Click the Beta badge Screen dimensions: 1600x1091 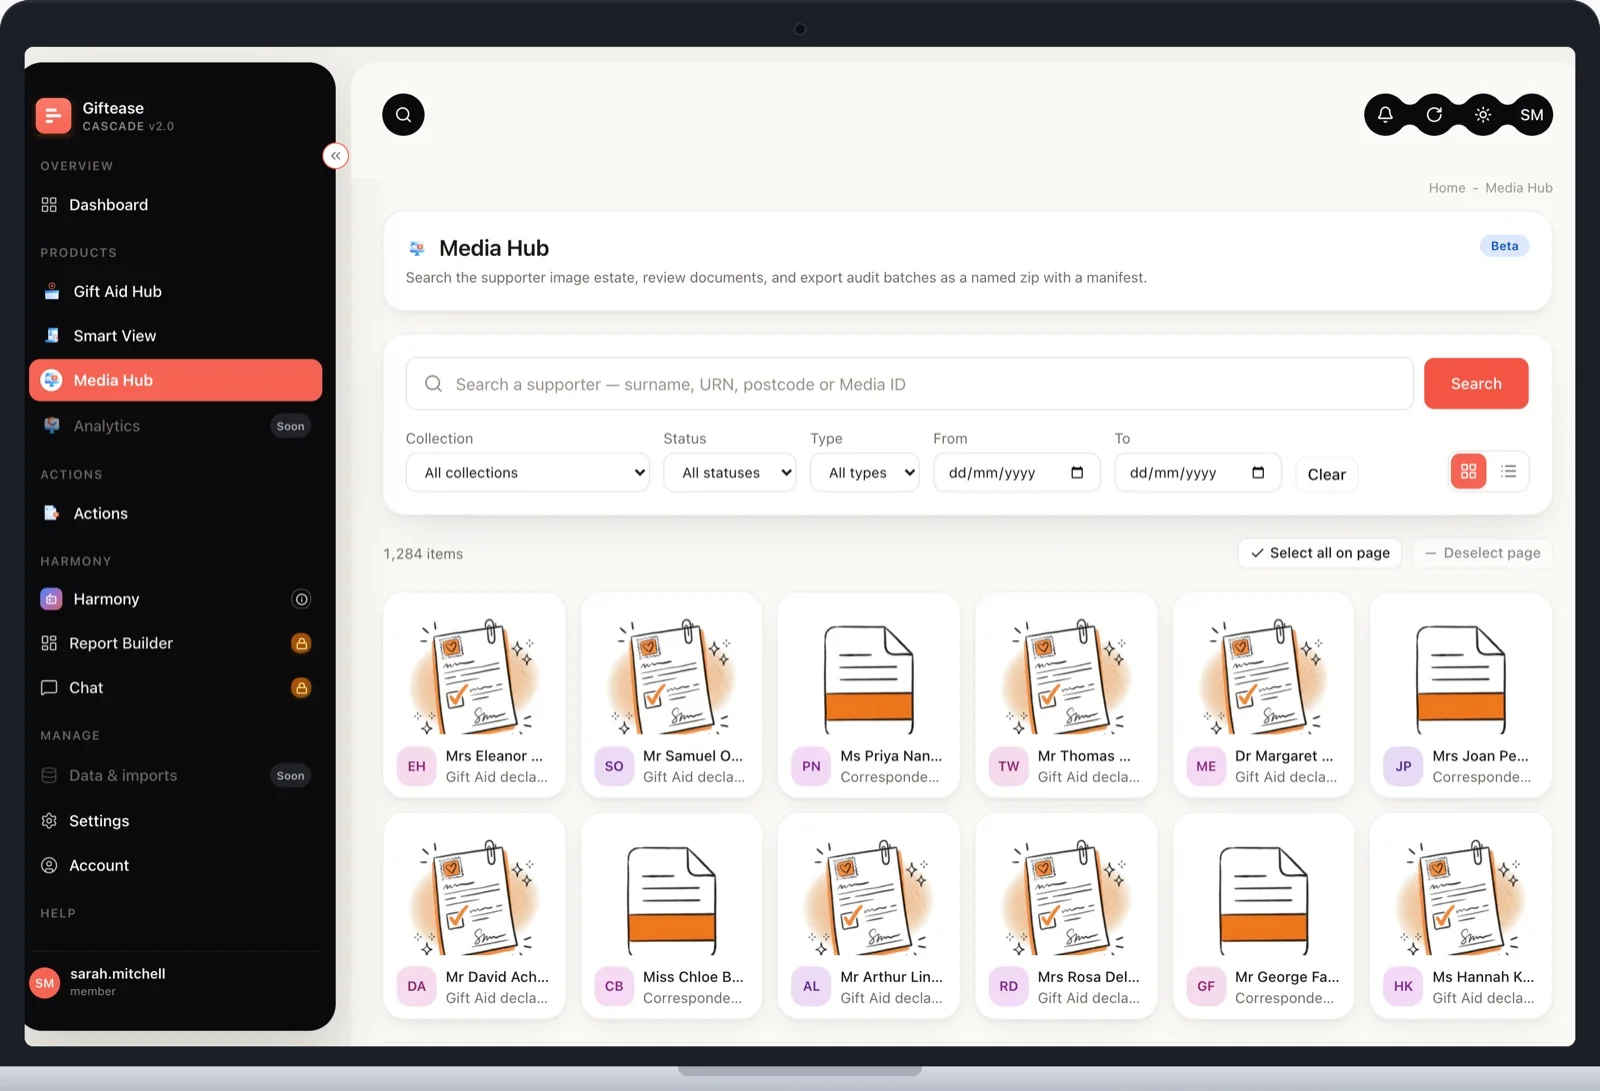pos(1504,246)
